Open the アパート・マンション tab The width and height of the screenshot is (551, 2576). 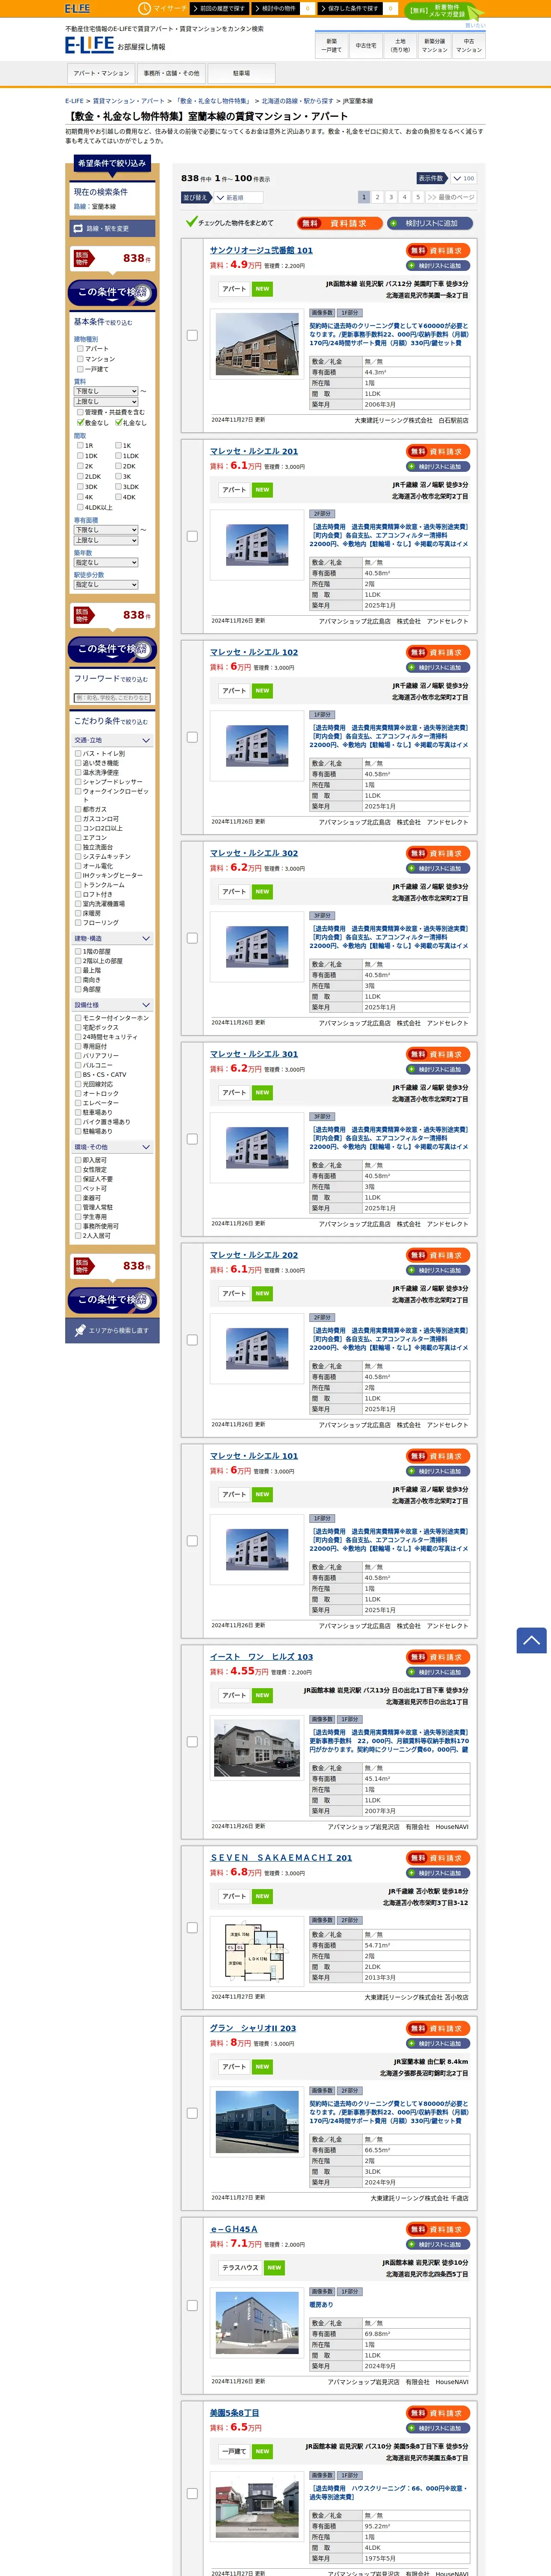(x=101, y=73)
